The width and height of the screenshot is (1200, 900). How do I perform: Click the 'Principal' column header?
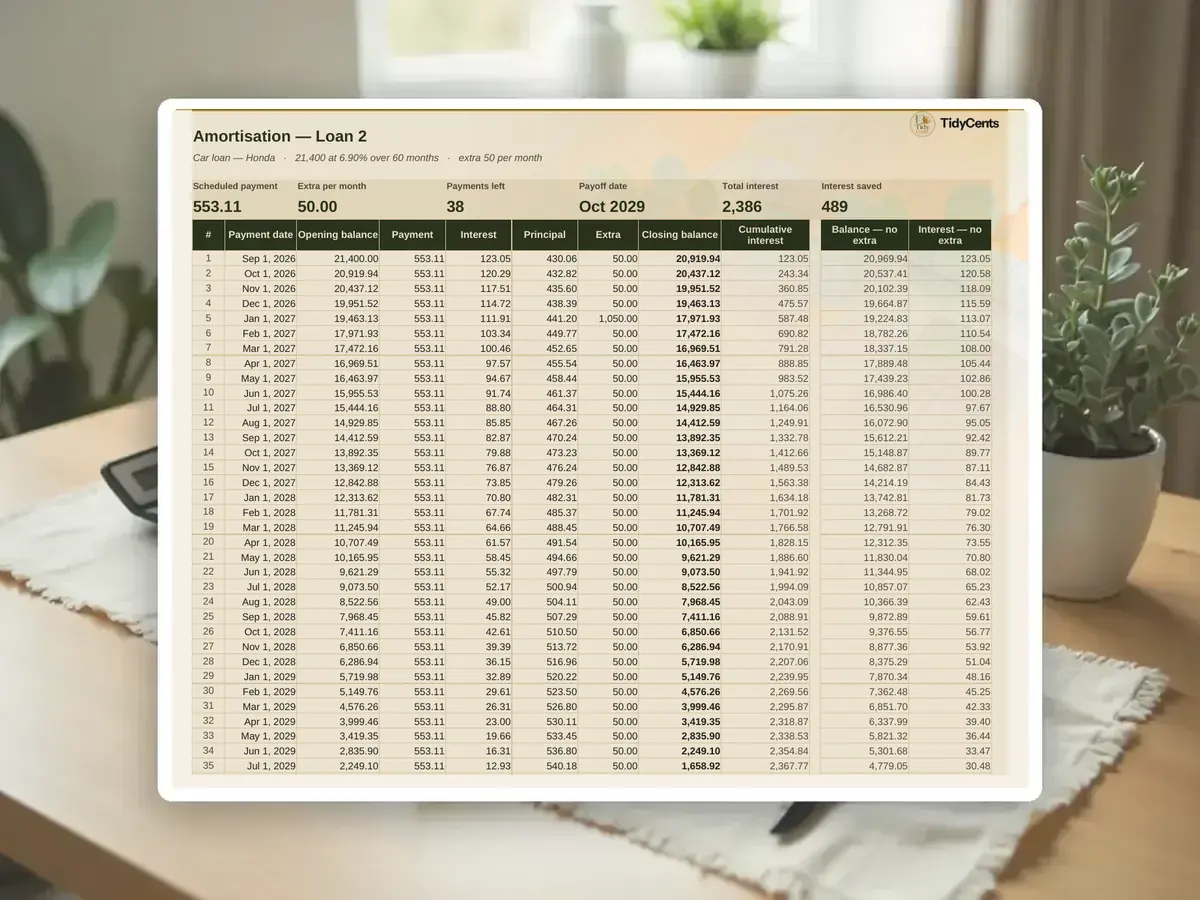(545, 235)
